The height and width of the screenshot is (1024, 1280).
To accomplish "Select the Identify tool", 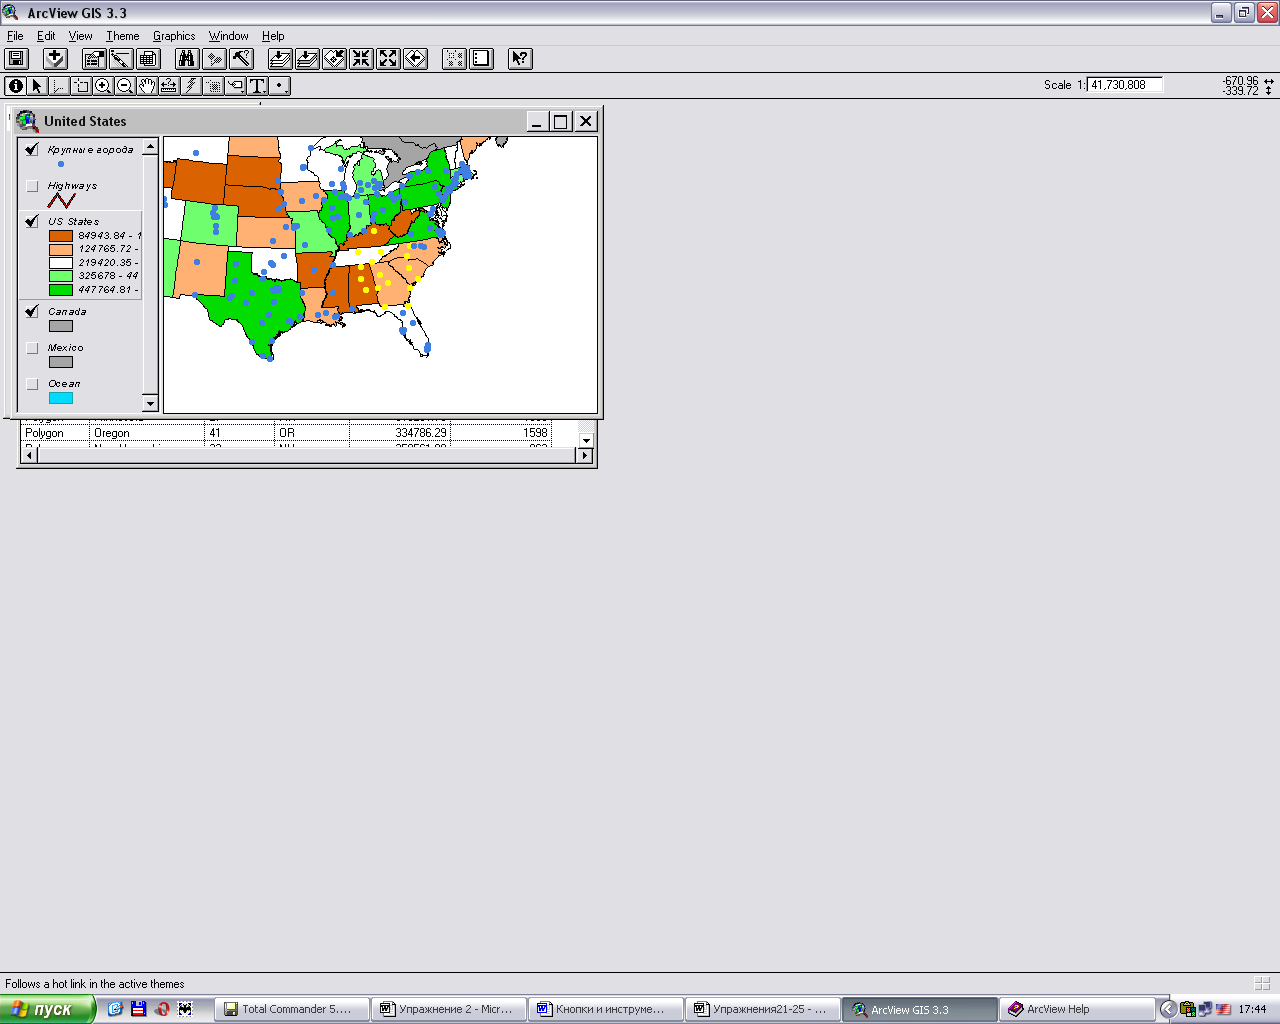I will pyautogui.click(x=15, y=86).
